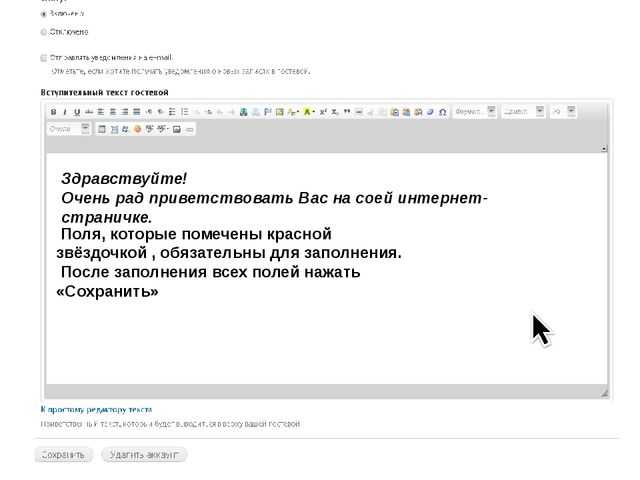
Task: Select the "Отключено" status radio button
Action: [43, 32]
